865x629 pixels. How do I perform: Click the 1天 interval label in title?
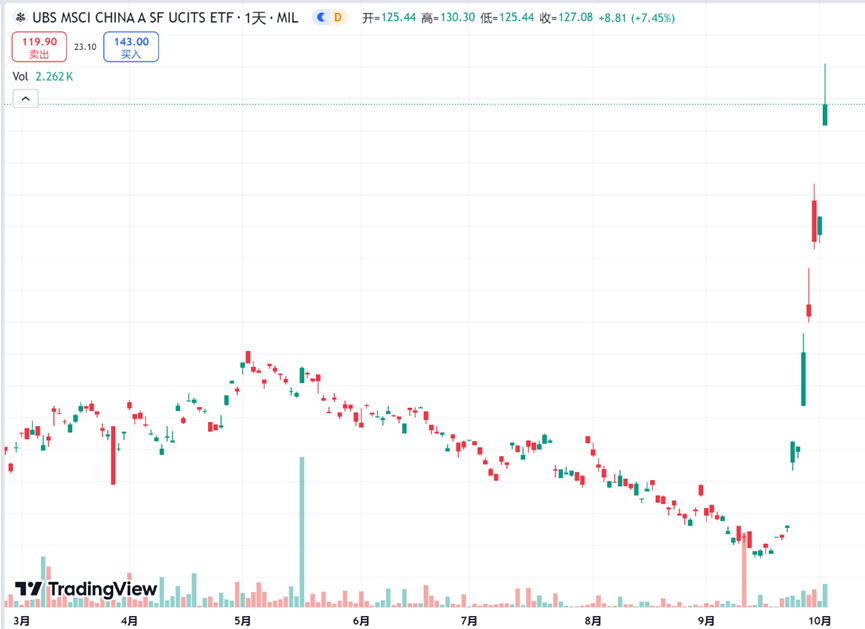(x=255, y=18)
